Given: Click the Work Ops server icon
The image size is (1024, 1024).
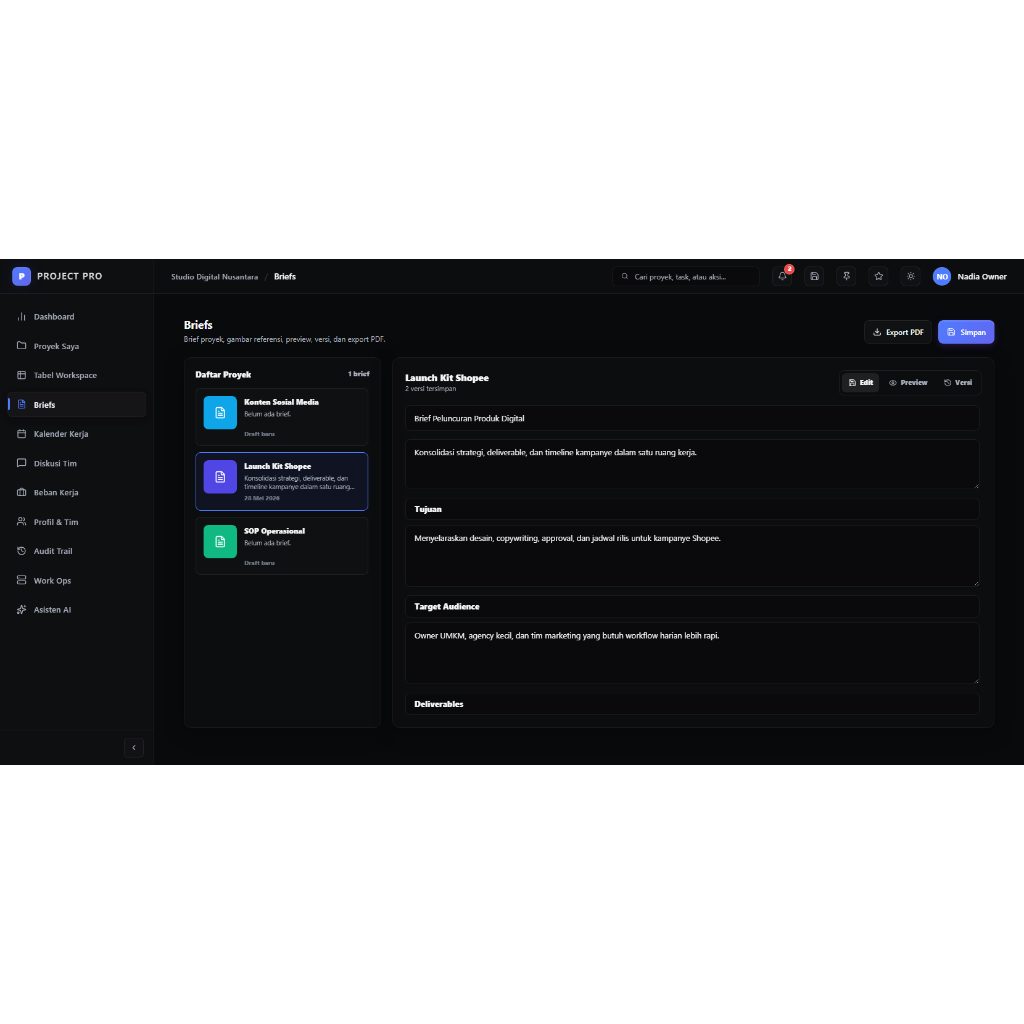Looking at the screenshot, I should pyautogui.click(x=22, y=580).
